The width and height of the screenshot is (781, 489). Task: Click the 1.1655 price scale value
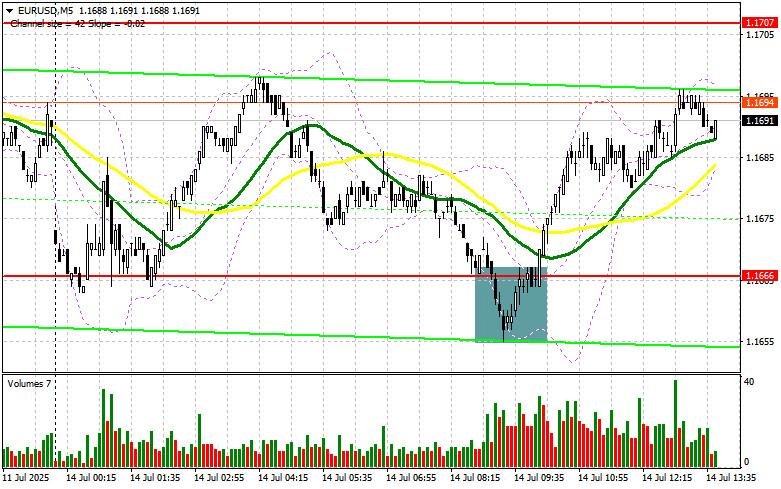pyautogui.click(x=760, y=342)
